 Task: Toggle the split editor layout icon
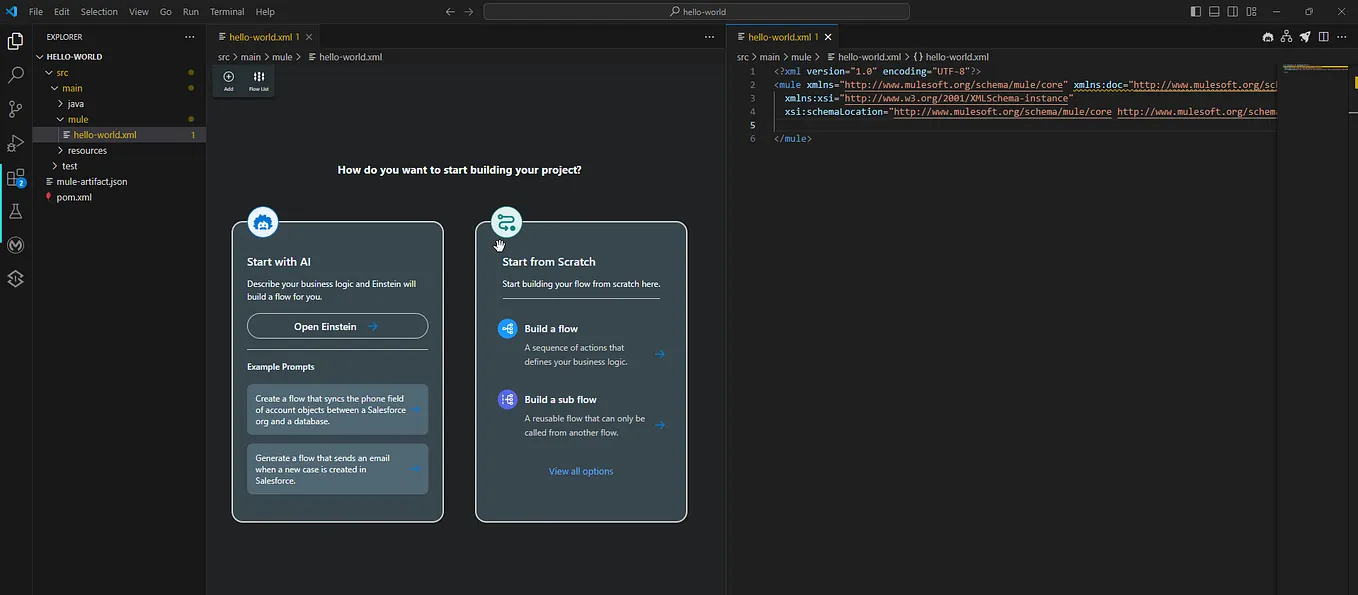click(1322, 36)
